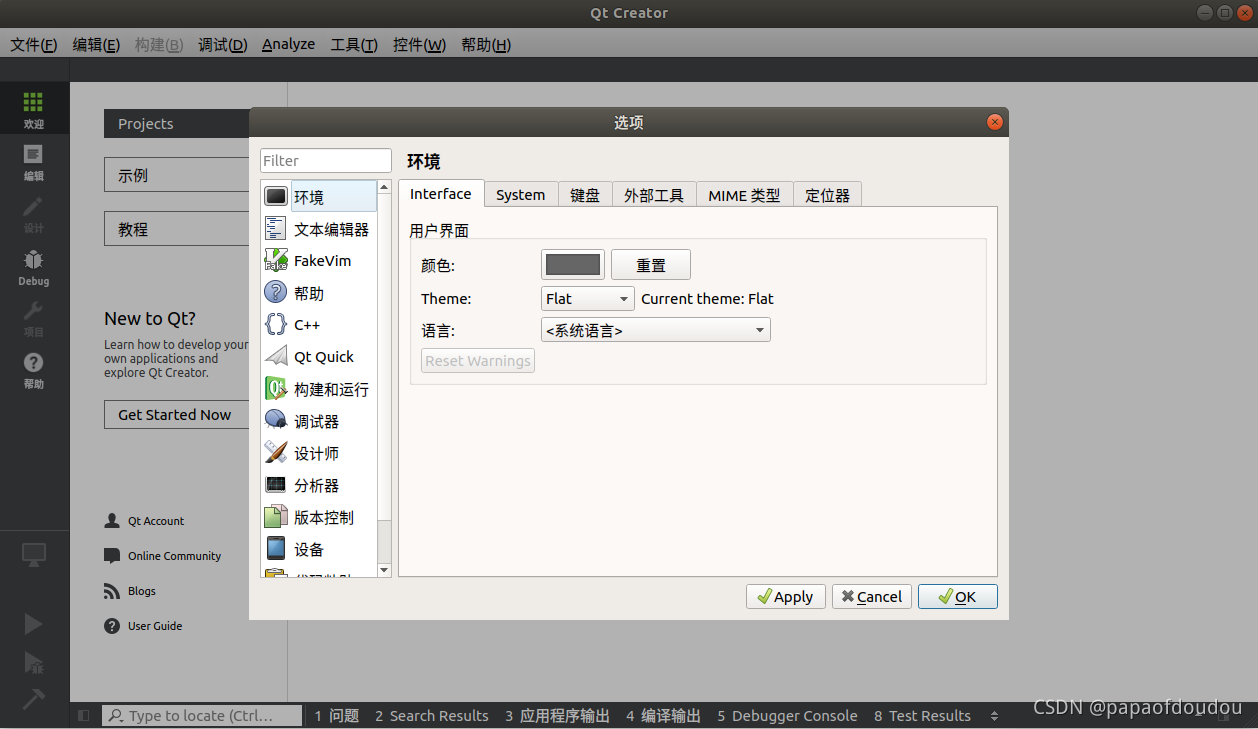Screen dimensions: 1258x729
Task: Click the kit selector monitor icon
Action: 34,555
